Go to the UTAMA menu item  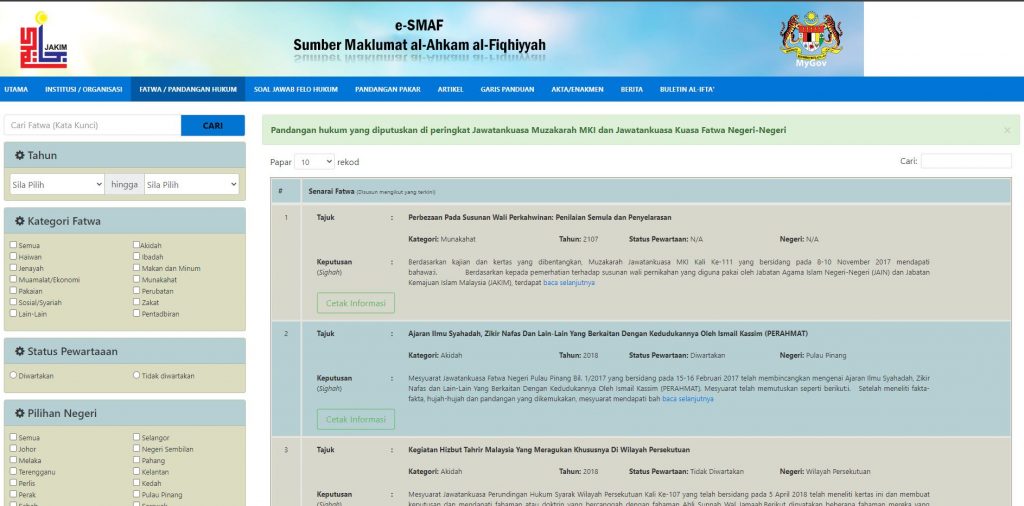[16, 89]
